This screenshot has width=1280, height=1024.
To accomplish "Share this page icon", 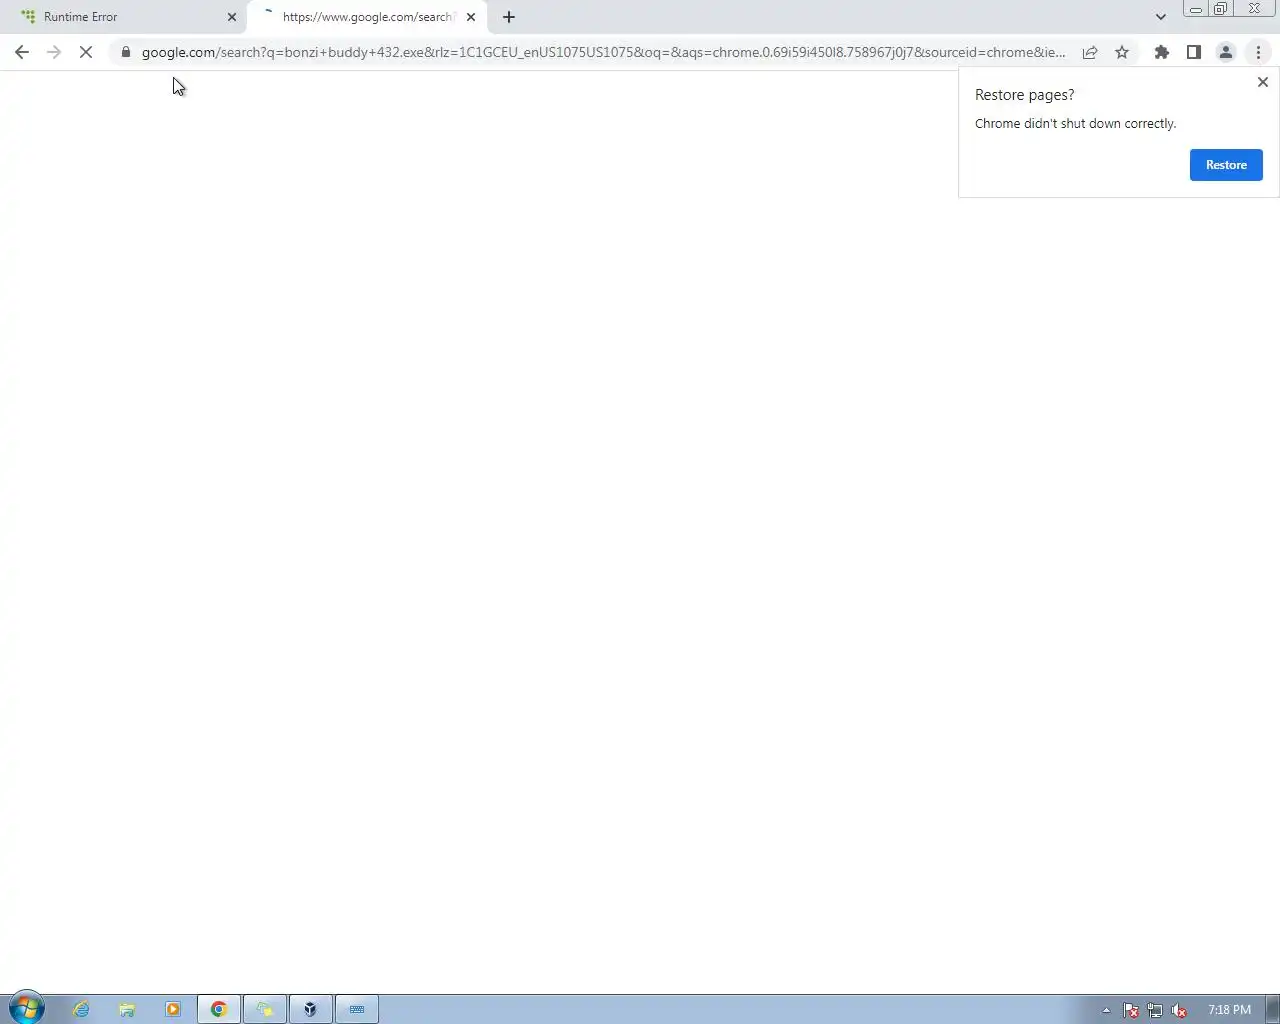I will point(1090,52).
